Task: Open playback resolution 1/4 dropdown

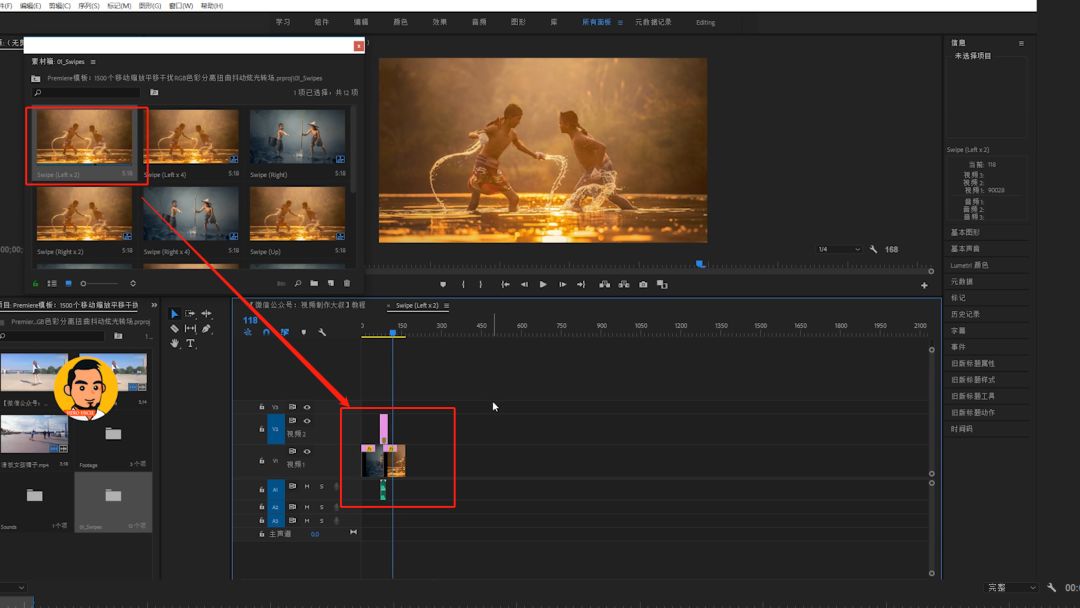Action: pyautogui.click(x=838, y=249)
